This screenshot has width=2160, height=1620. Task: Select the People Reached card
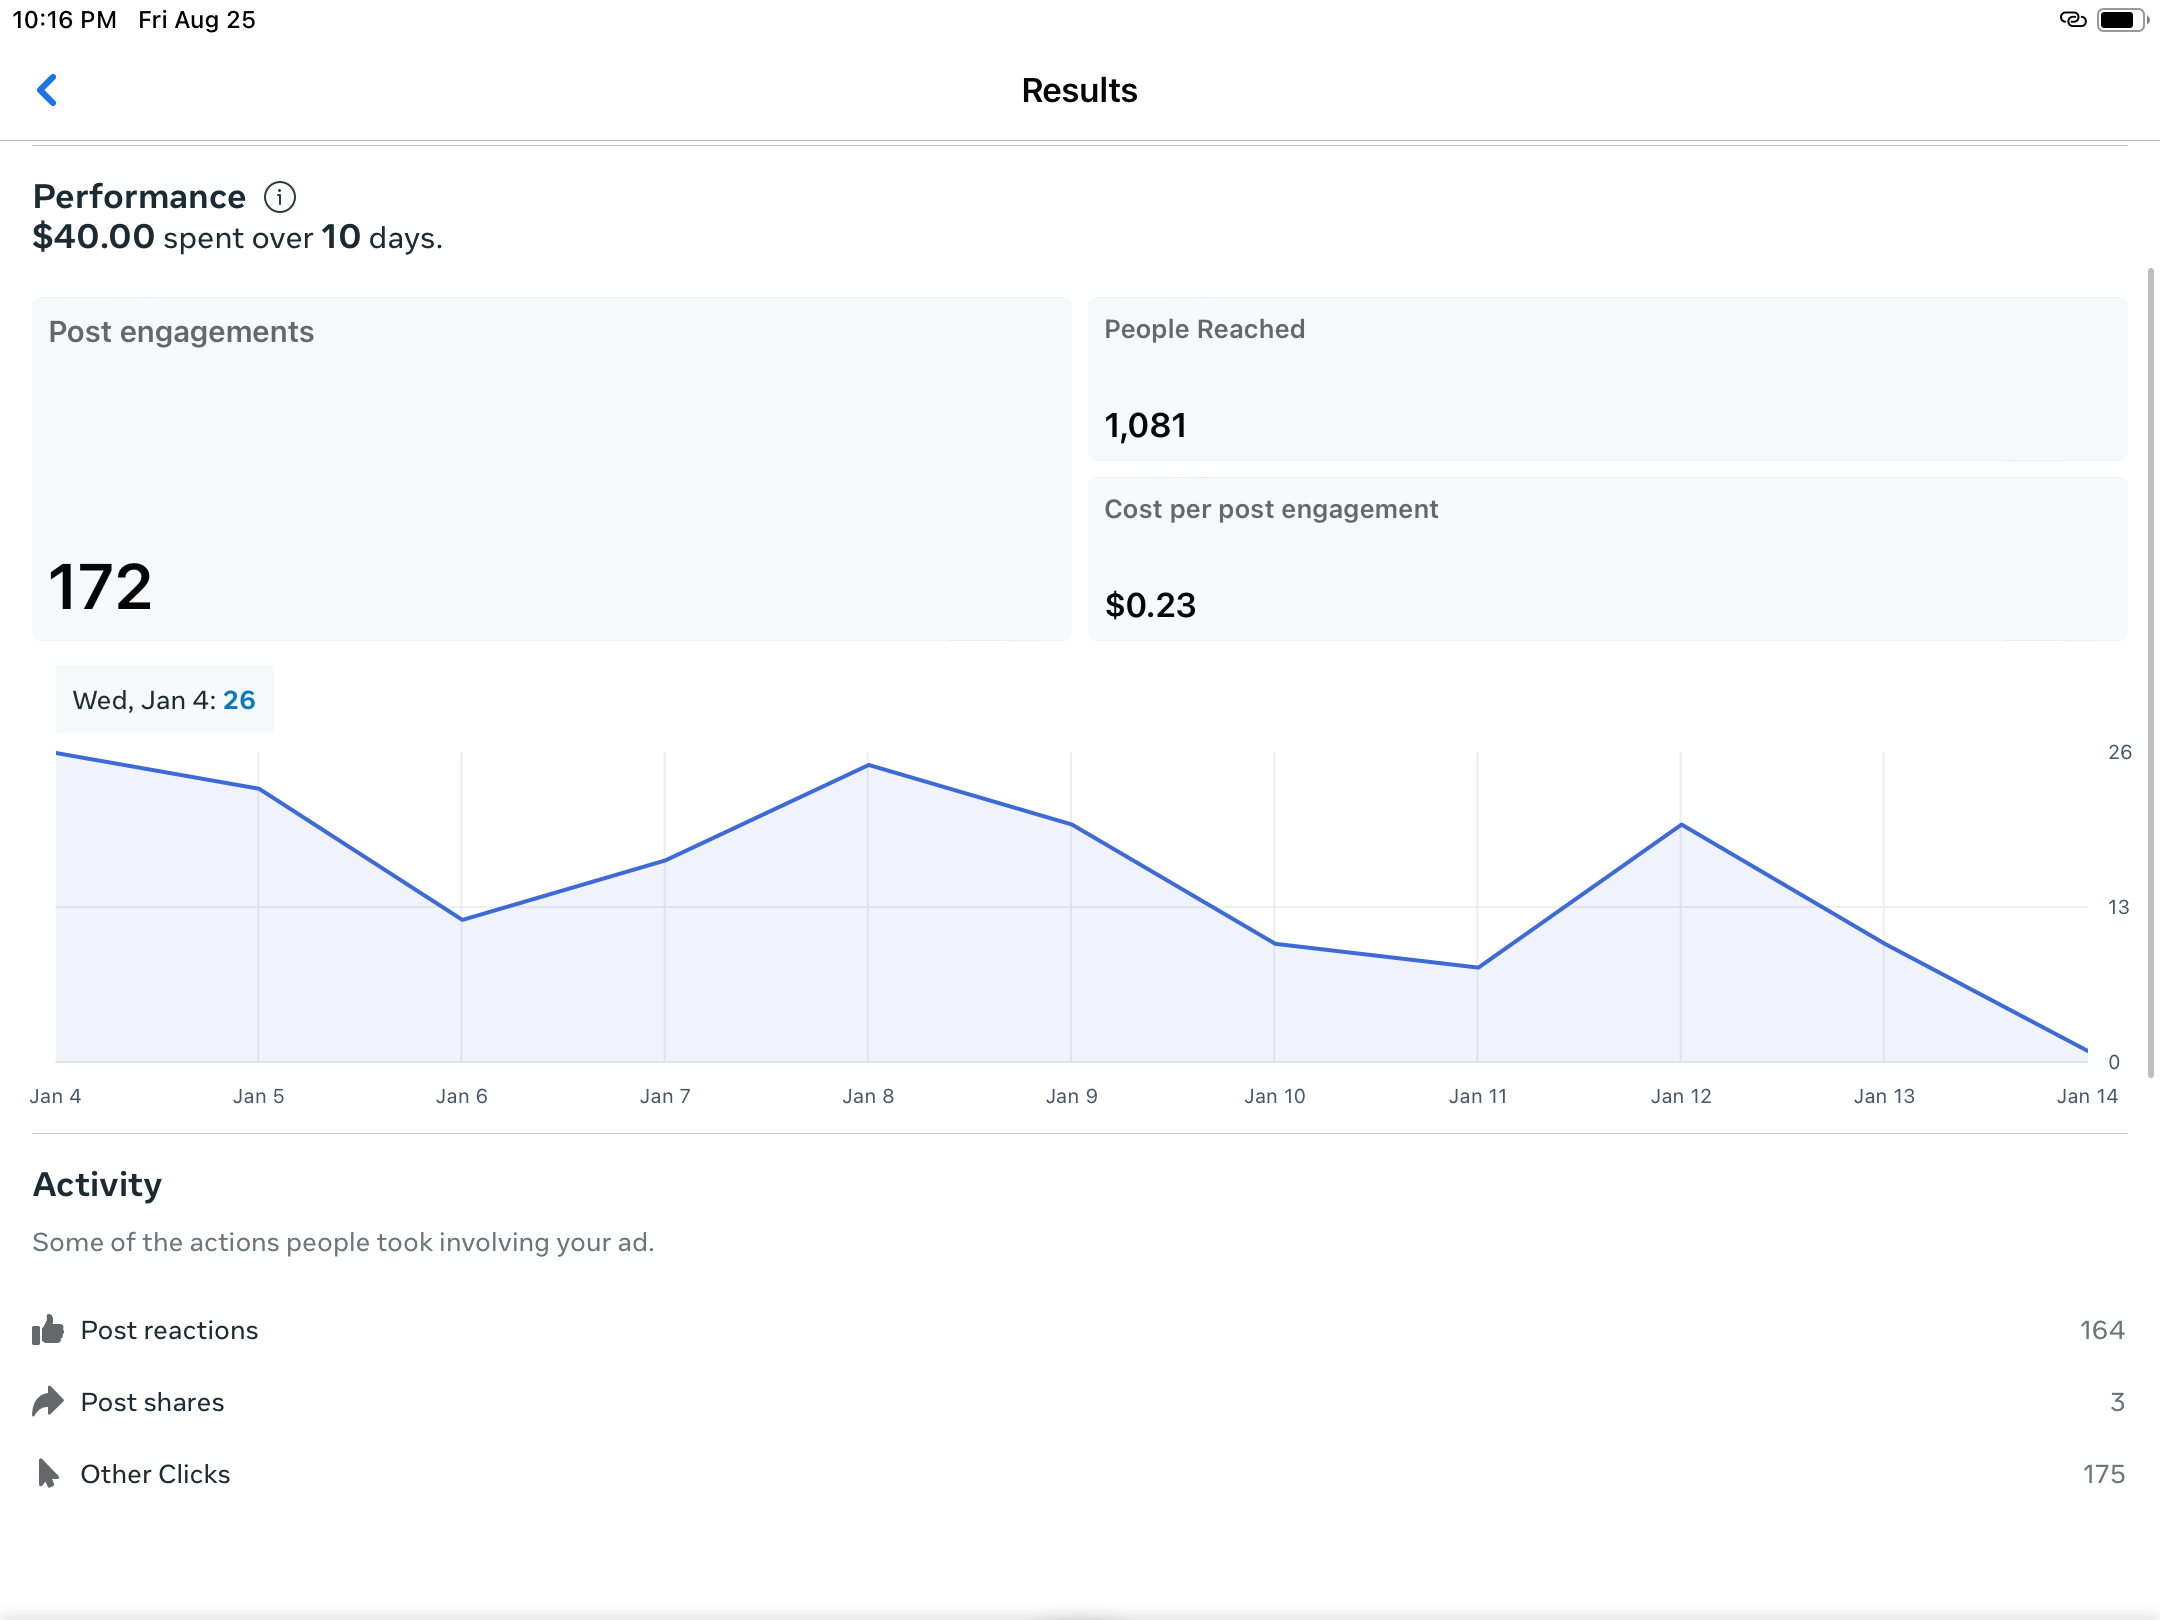(1608, 378)
